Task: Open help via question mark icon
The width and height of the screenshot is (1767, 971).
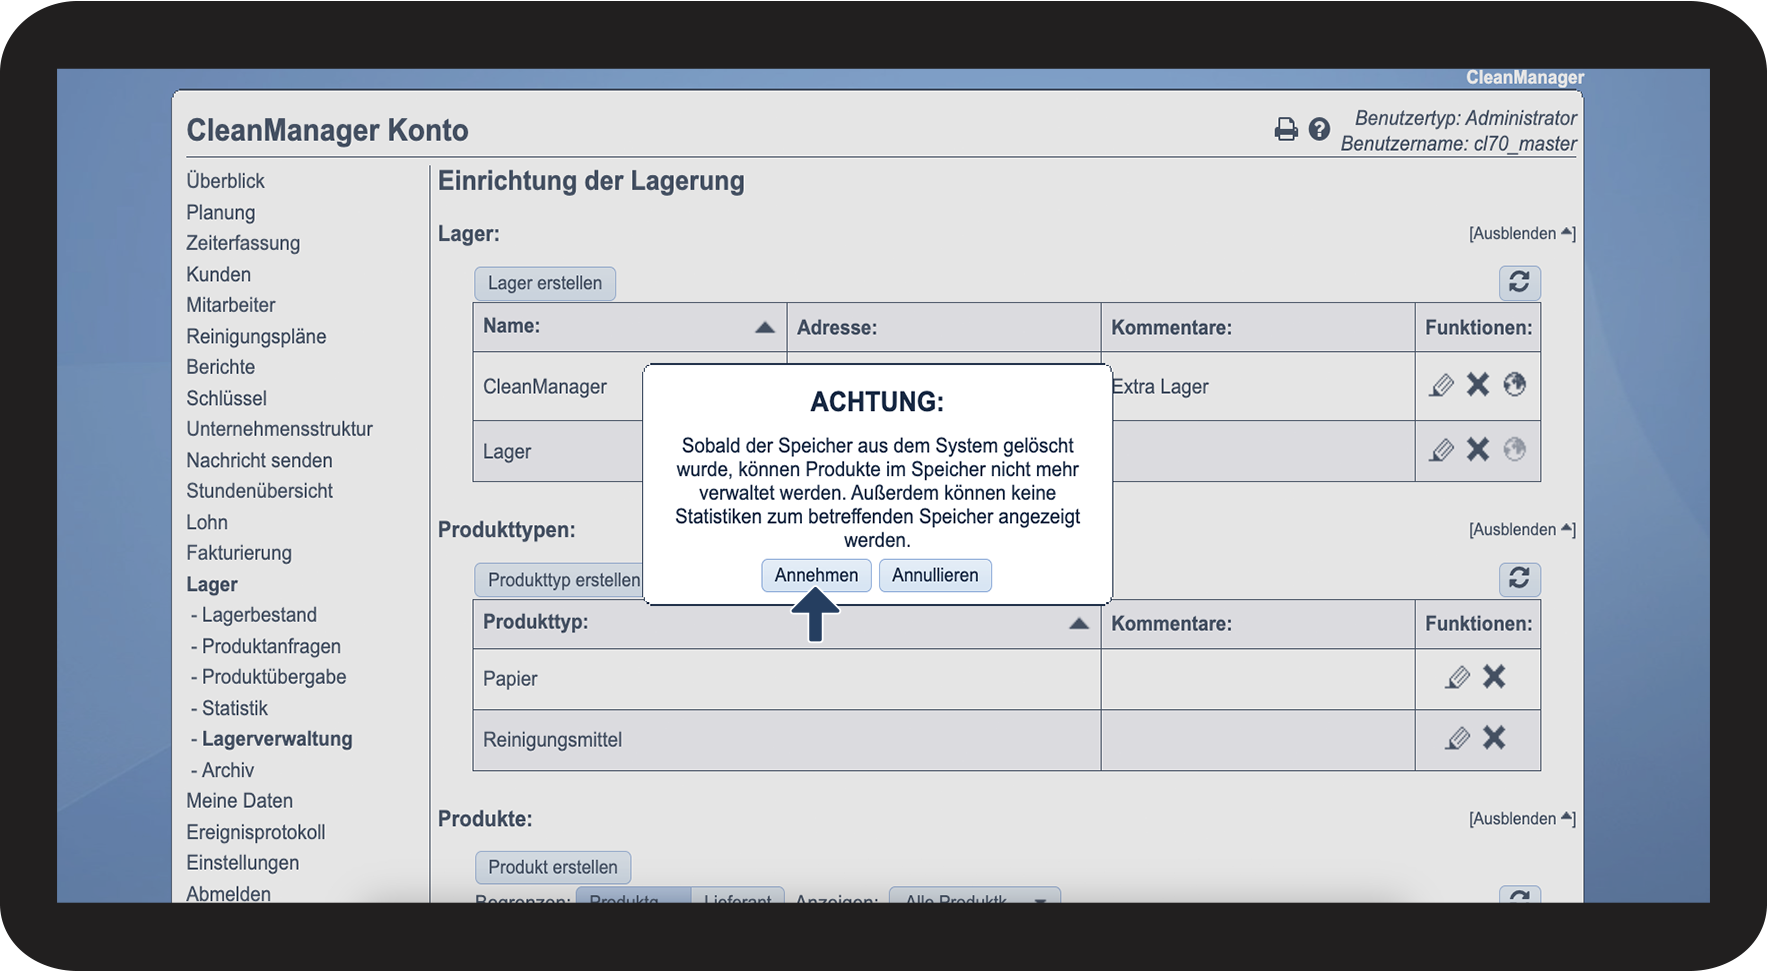Action: [1319, 129]
